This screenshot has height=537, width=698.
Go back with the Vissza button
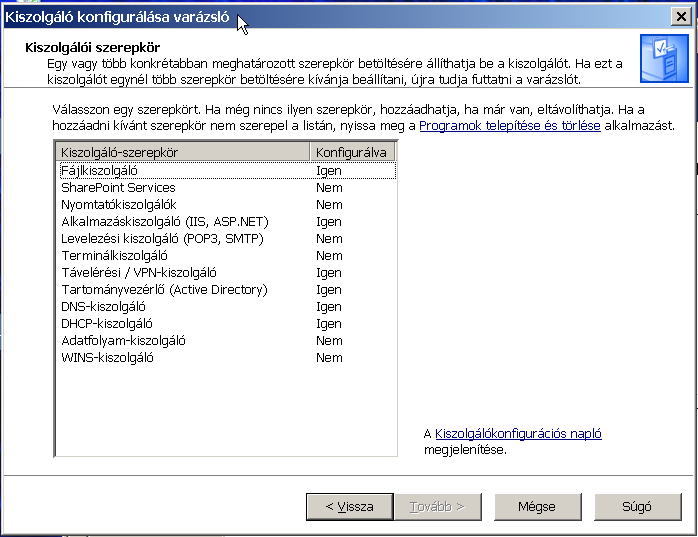click(x=349, y=507)
